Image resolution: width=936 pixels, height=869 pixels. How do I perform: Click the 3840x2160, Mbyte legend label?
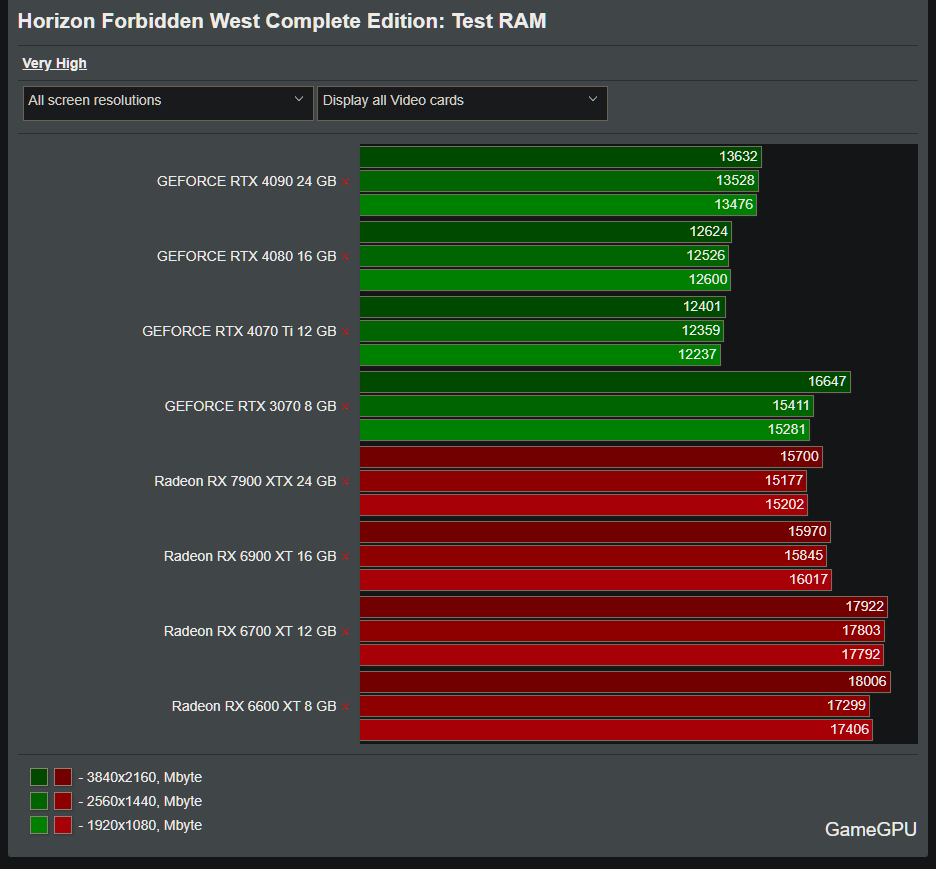pyautogui.click(x=140, y=777)
